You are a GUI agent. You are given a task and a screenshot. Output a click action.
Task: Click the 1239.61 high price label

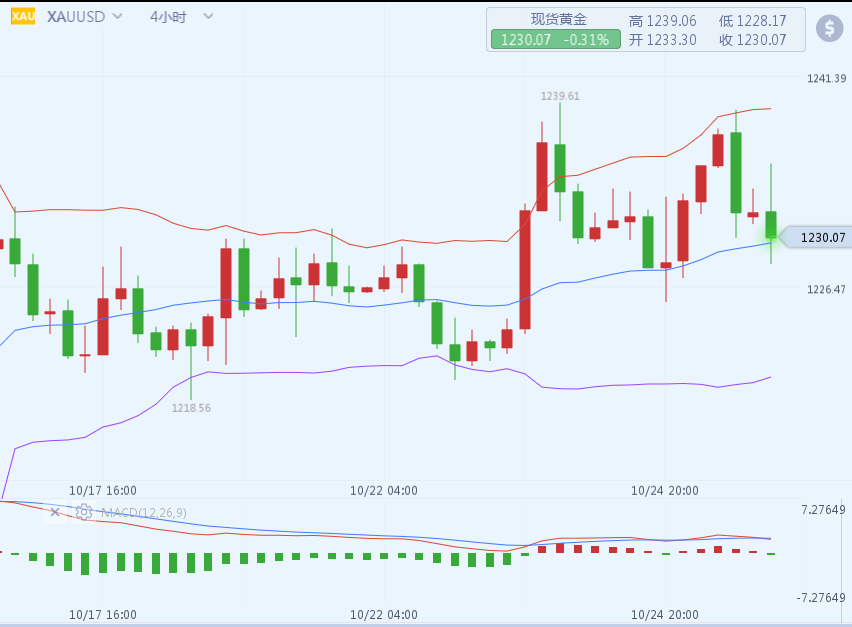[x=560, y=96]
